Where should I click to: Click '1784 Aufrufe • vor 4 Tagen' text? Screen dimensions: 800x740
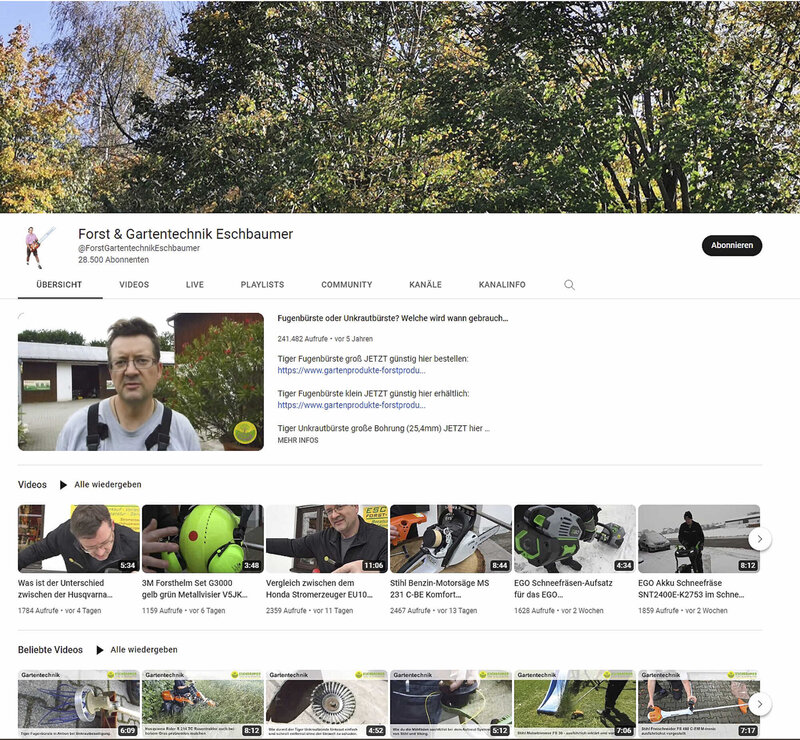coord(60,610)
